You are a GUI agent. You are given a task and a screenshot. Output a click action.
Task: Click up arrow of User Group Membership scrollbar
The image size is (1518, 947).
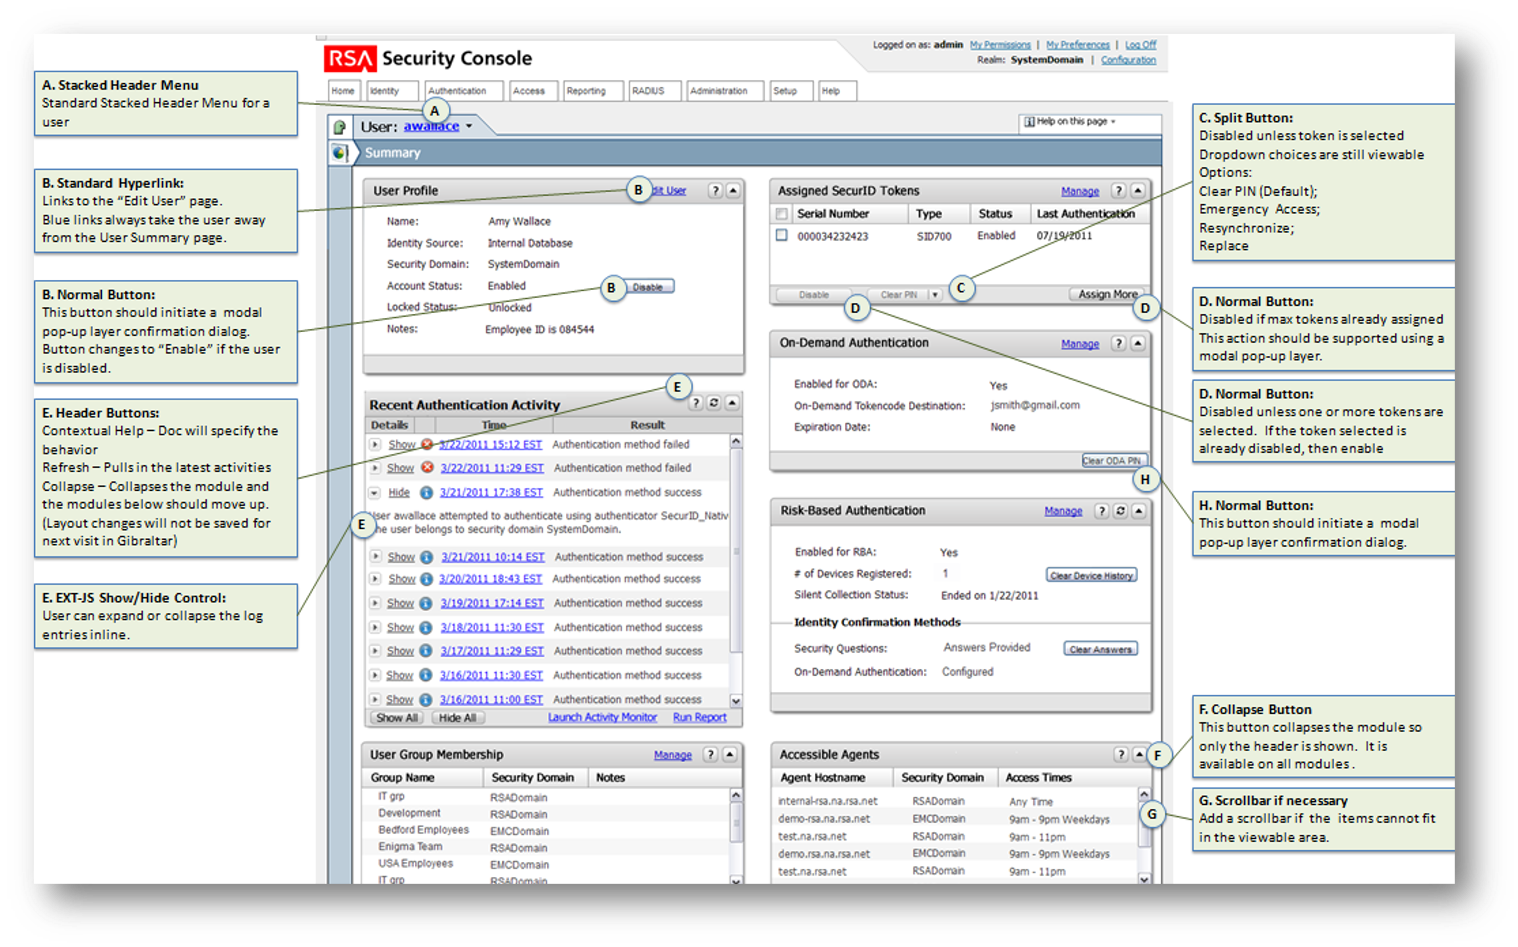736,796
